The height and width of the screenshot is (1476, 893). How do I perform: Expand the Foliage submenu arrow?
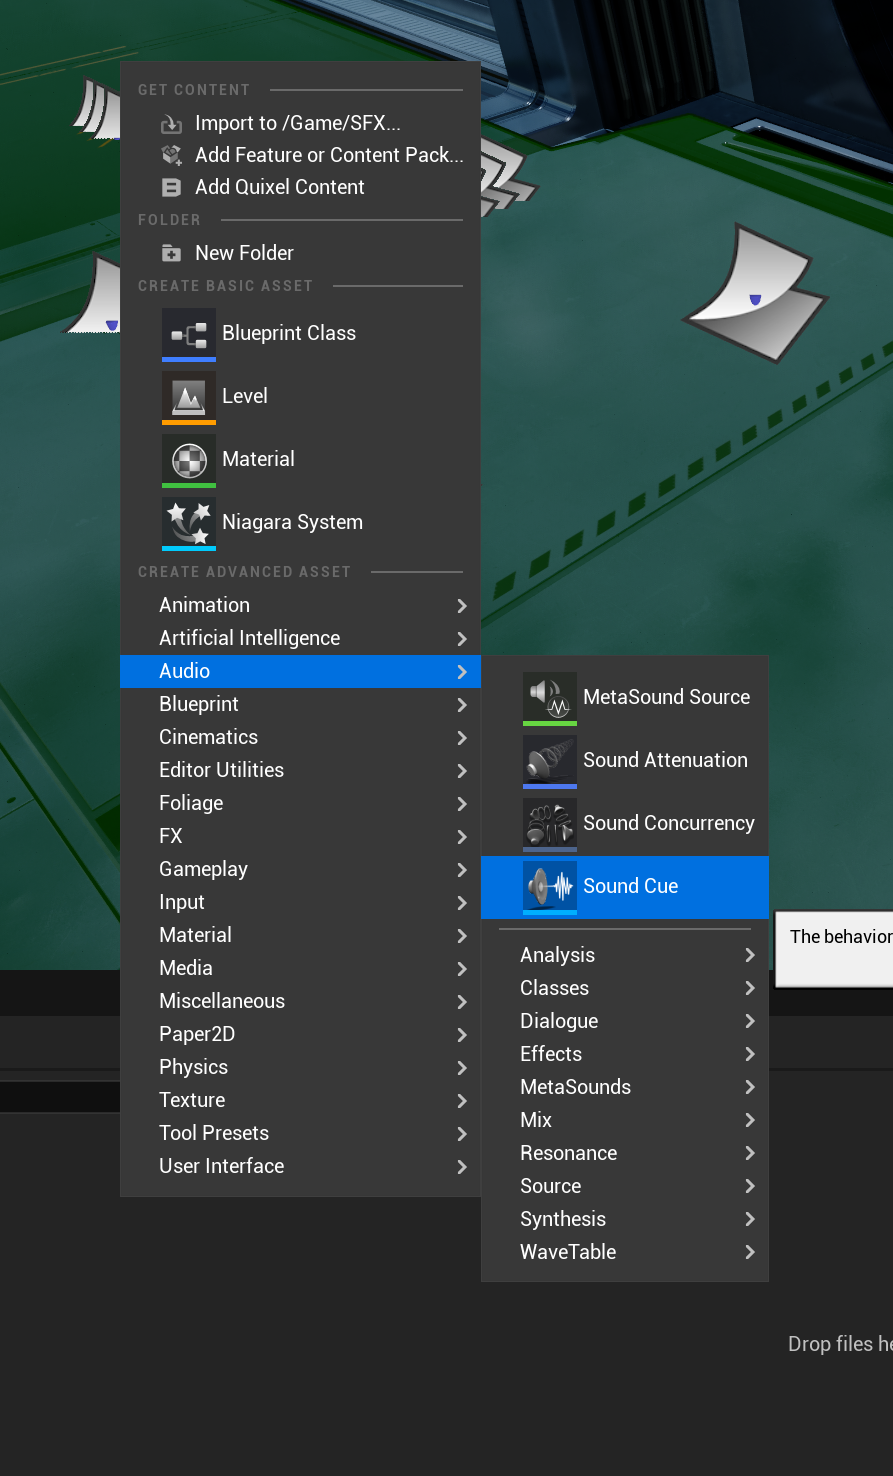(462, 804)
